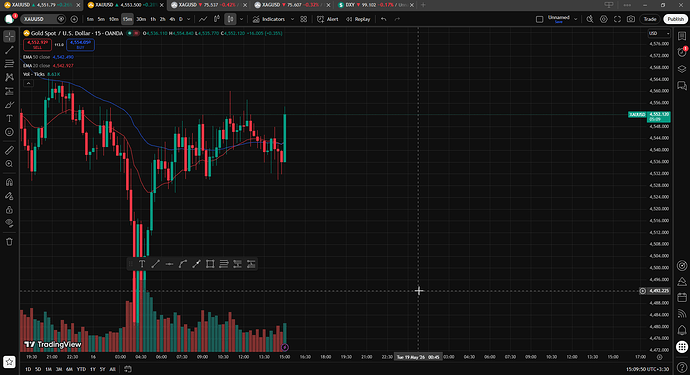Open notifications bell in right sidebar
Image resolution: width=690 pixels, height=375 pixels.
(x=682, y=330)
